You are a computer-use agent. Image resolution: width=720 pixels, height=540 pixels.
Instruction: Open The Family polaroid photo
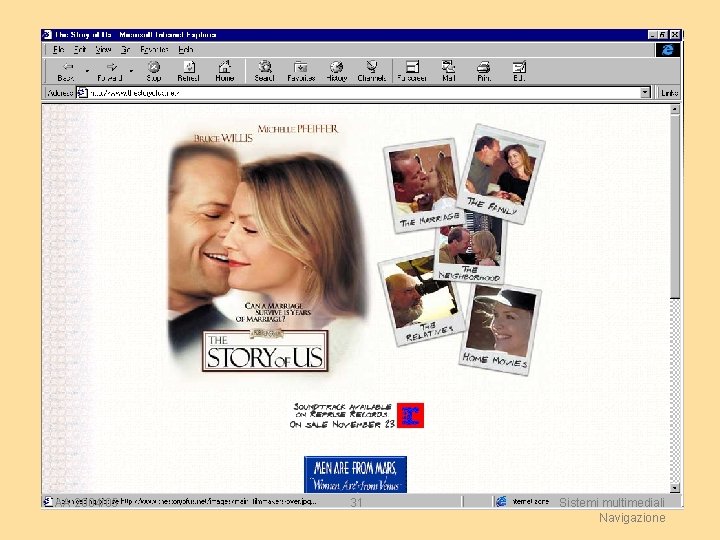tap(501, 174)
